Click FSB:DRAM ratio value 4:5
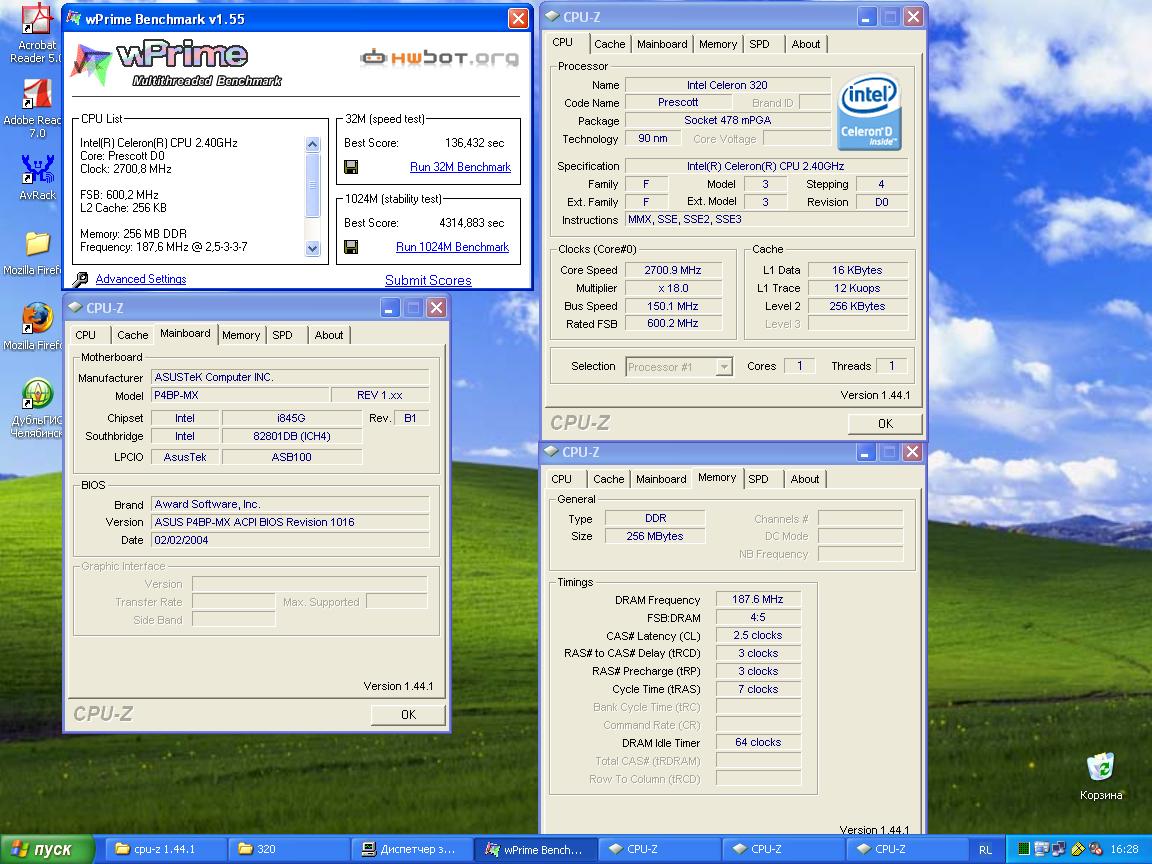This screenshot has height=864, width=1152. pyautogui.click(x=757, y=618)
